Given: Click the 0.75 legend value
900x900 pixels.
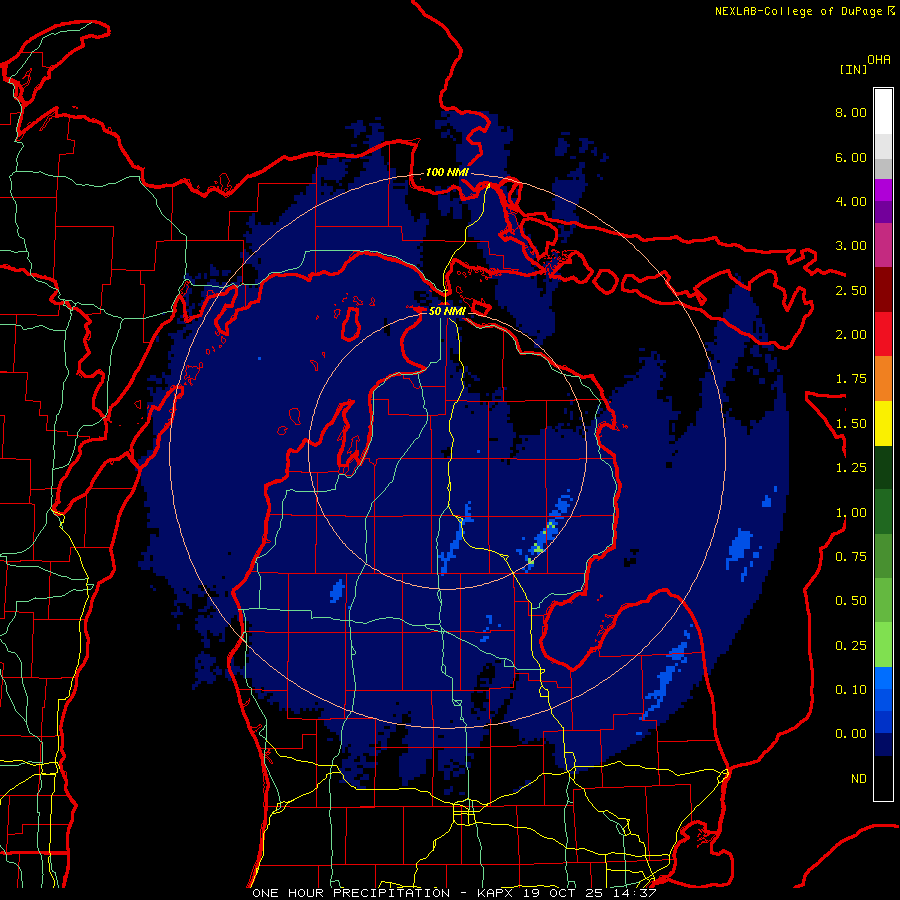Looking at the screenshot, I should pyautogui.click(x=851, y=557).
